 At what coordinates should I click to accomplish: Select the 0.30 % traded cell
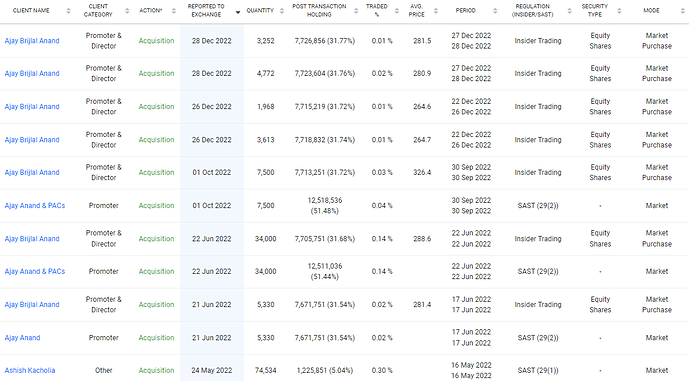382,370
